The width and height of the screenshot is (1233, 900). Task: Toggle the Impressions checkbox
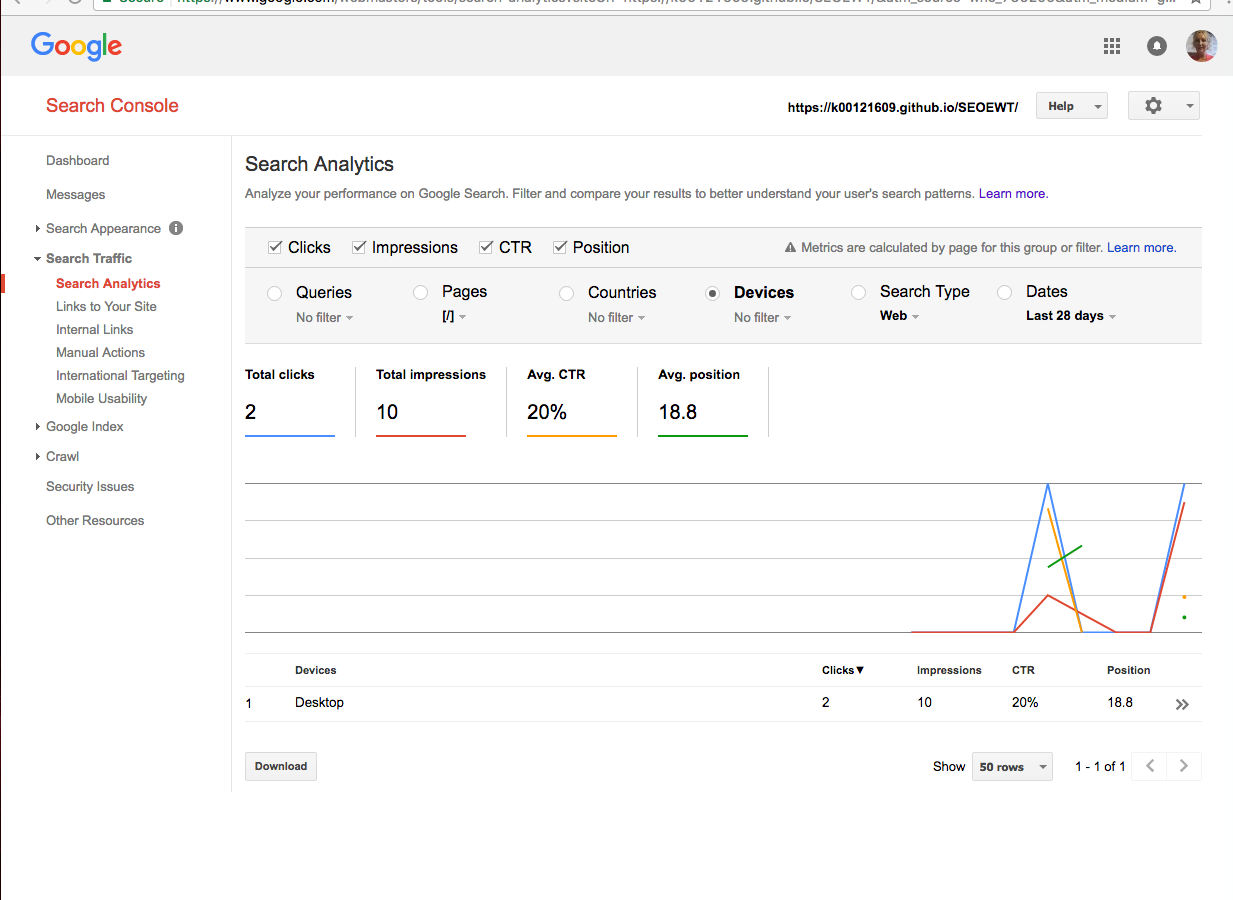tap(358, 247)
